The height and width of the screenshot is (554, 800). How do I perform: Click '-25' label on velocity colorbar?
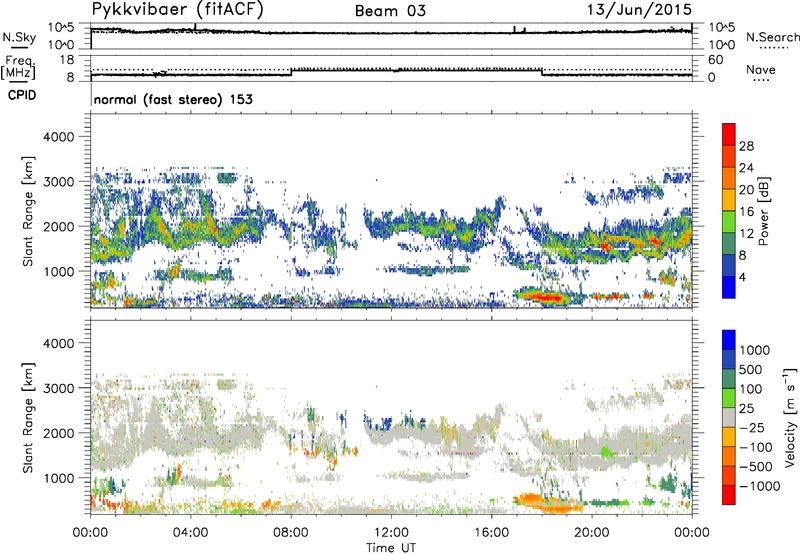click(x=752, y=427)
